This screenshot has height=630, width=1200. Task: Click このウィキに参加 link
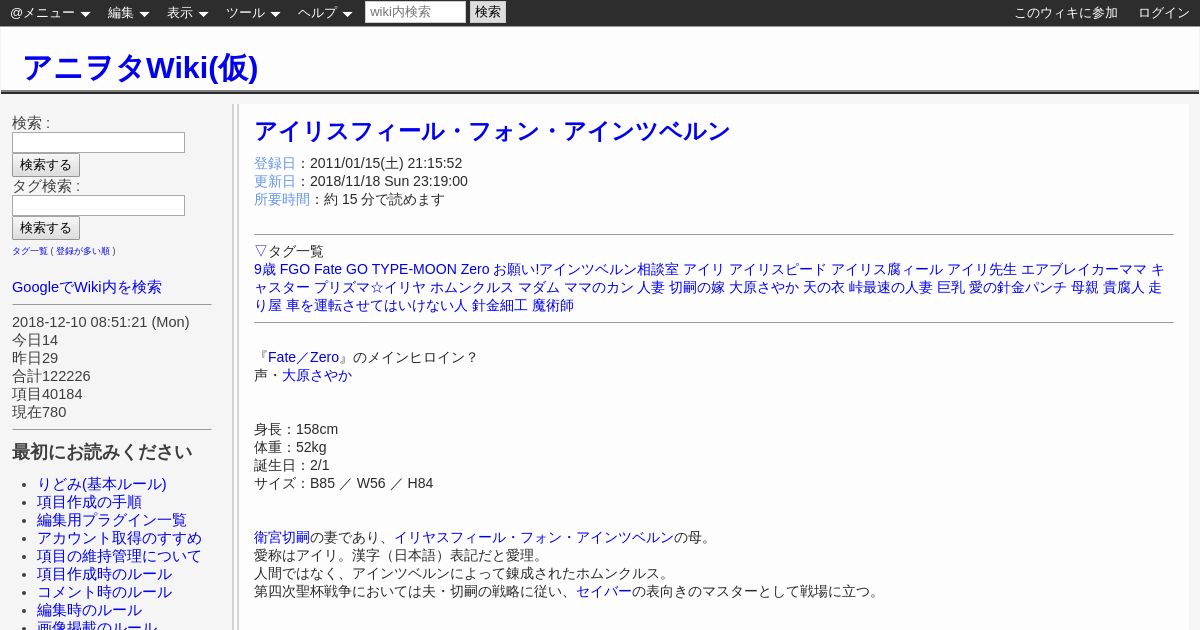[1066, 13]
